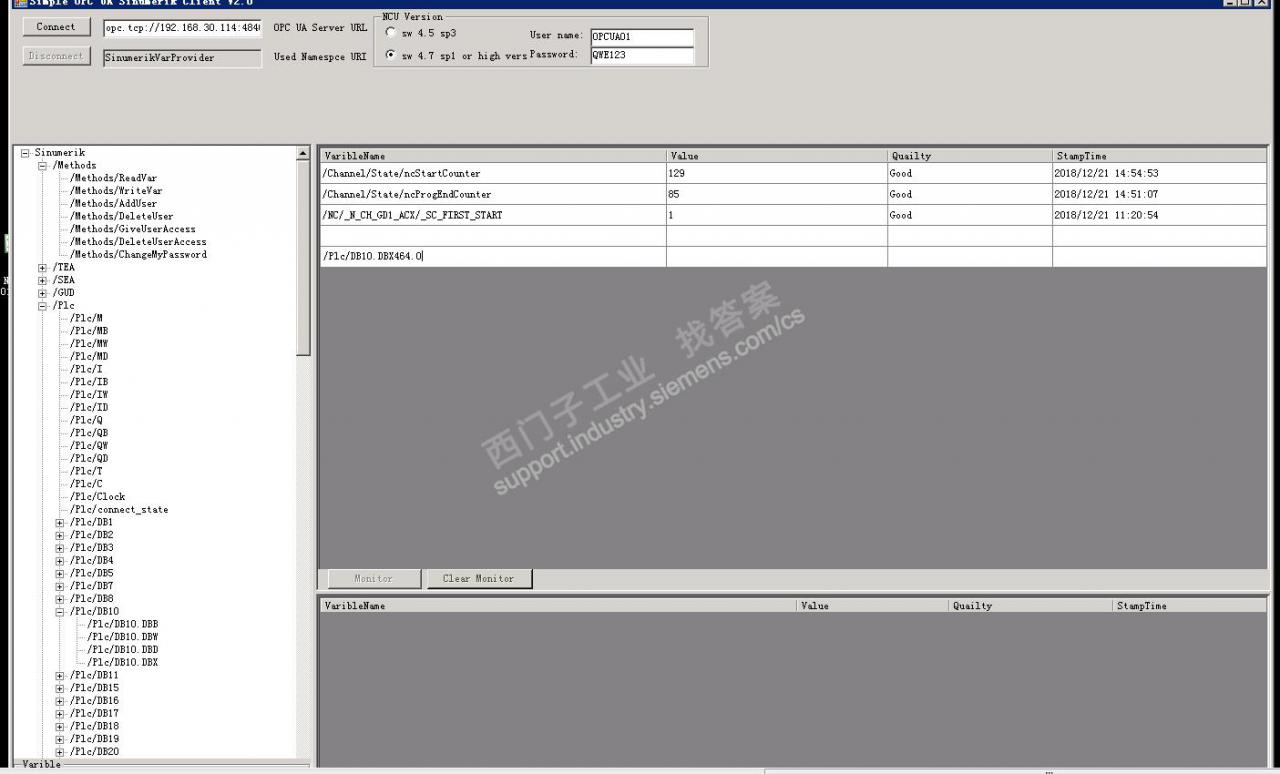Click the value cell showing 85
The height and width of the screenshot is (774, 1280).
777,195
